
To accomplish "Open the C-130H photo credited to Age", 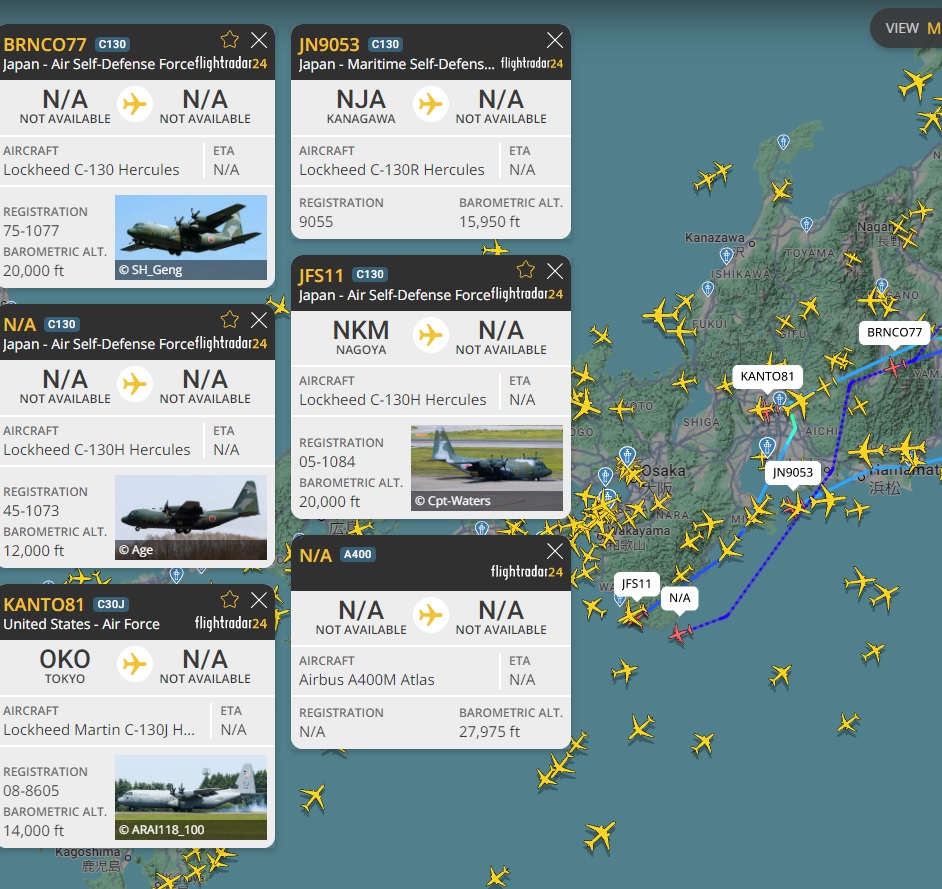I will point(190,517).
